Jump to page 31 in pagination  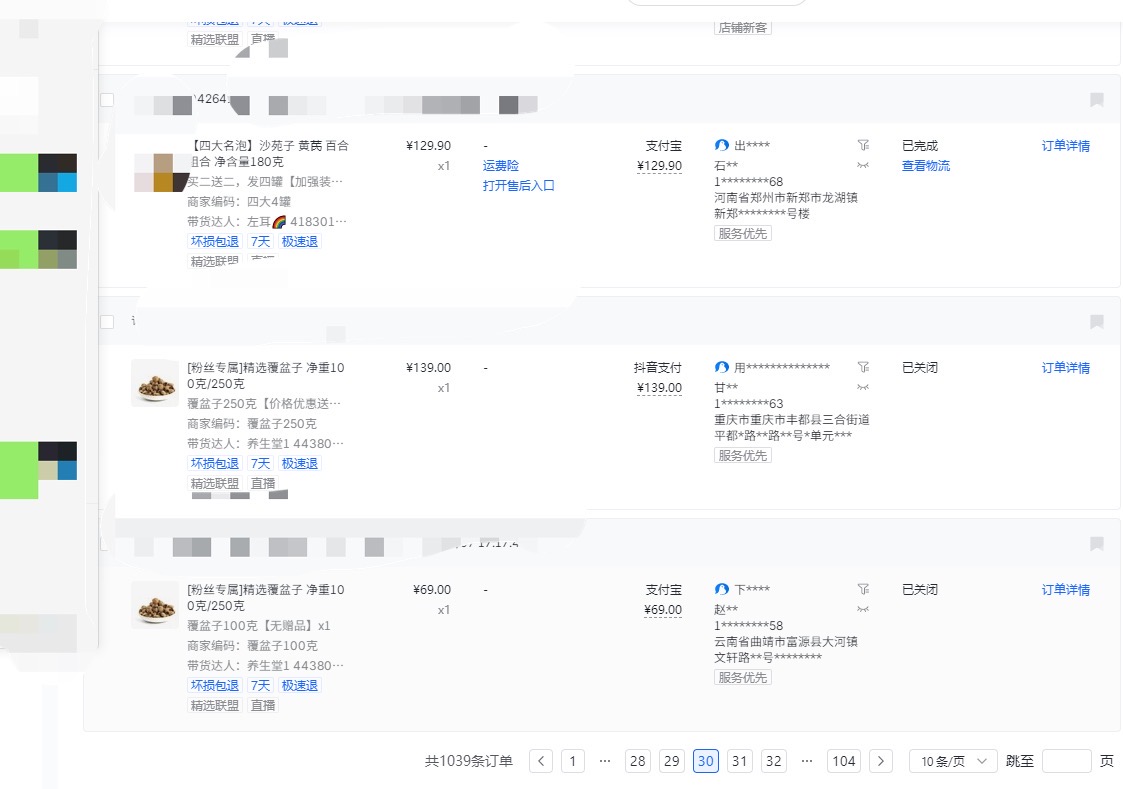pyautogui.click(x=739, y=761)
